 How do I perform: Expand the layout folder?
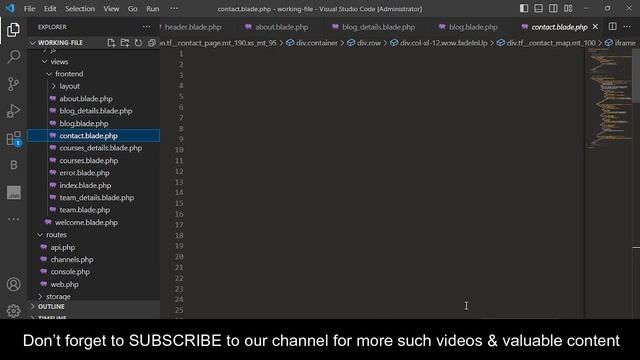(x=69, y=86)
